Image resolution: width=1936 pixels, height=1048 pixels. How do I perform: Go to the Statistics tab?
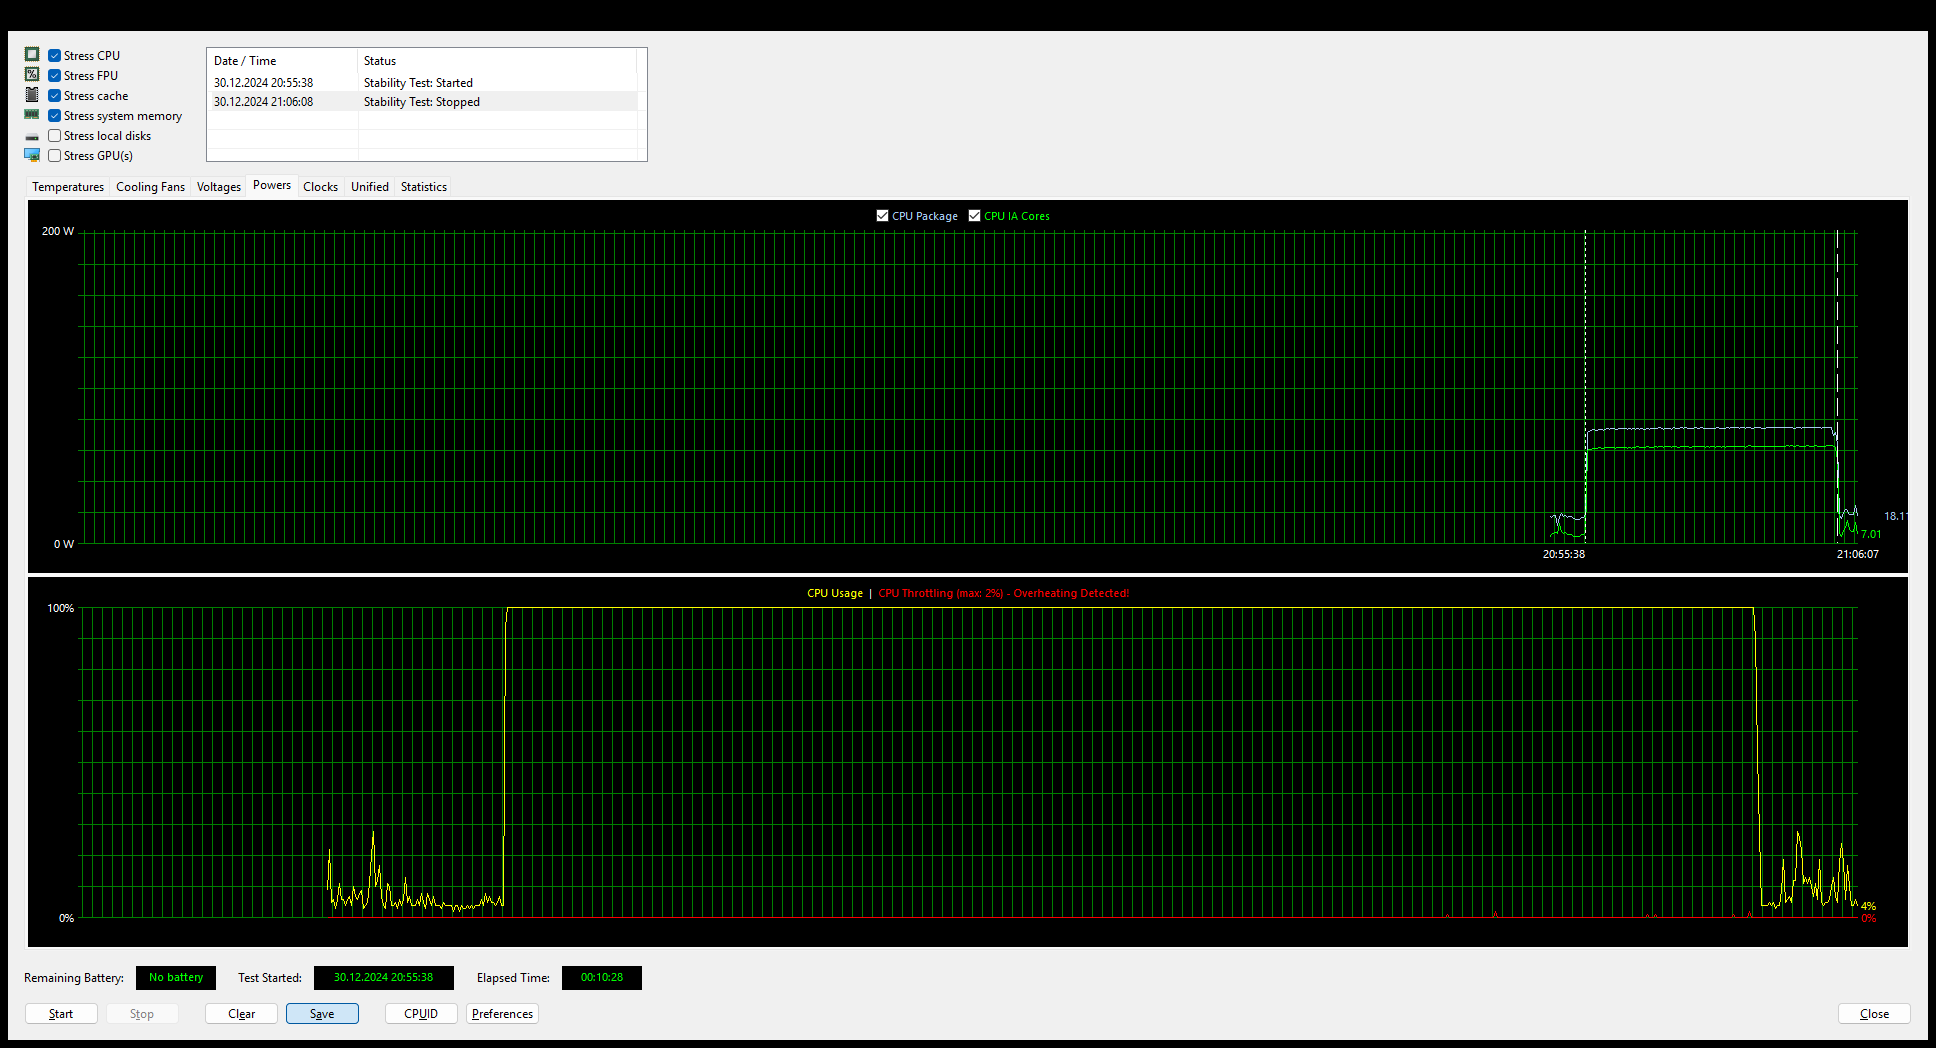coord(423,187)
